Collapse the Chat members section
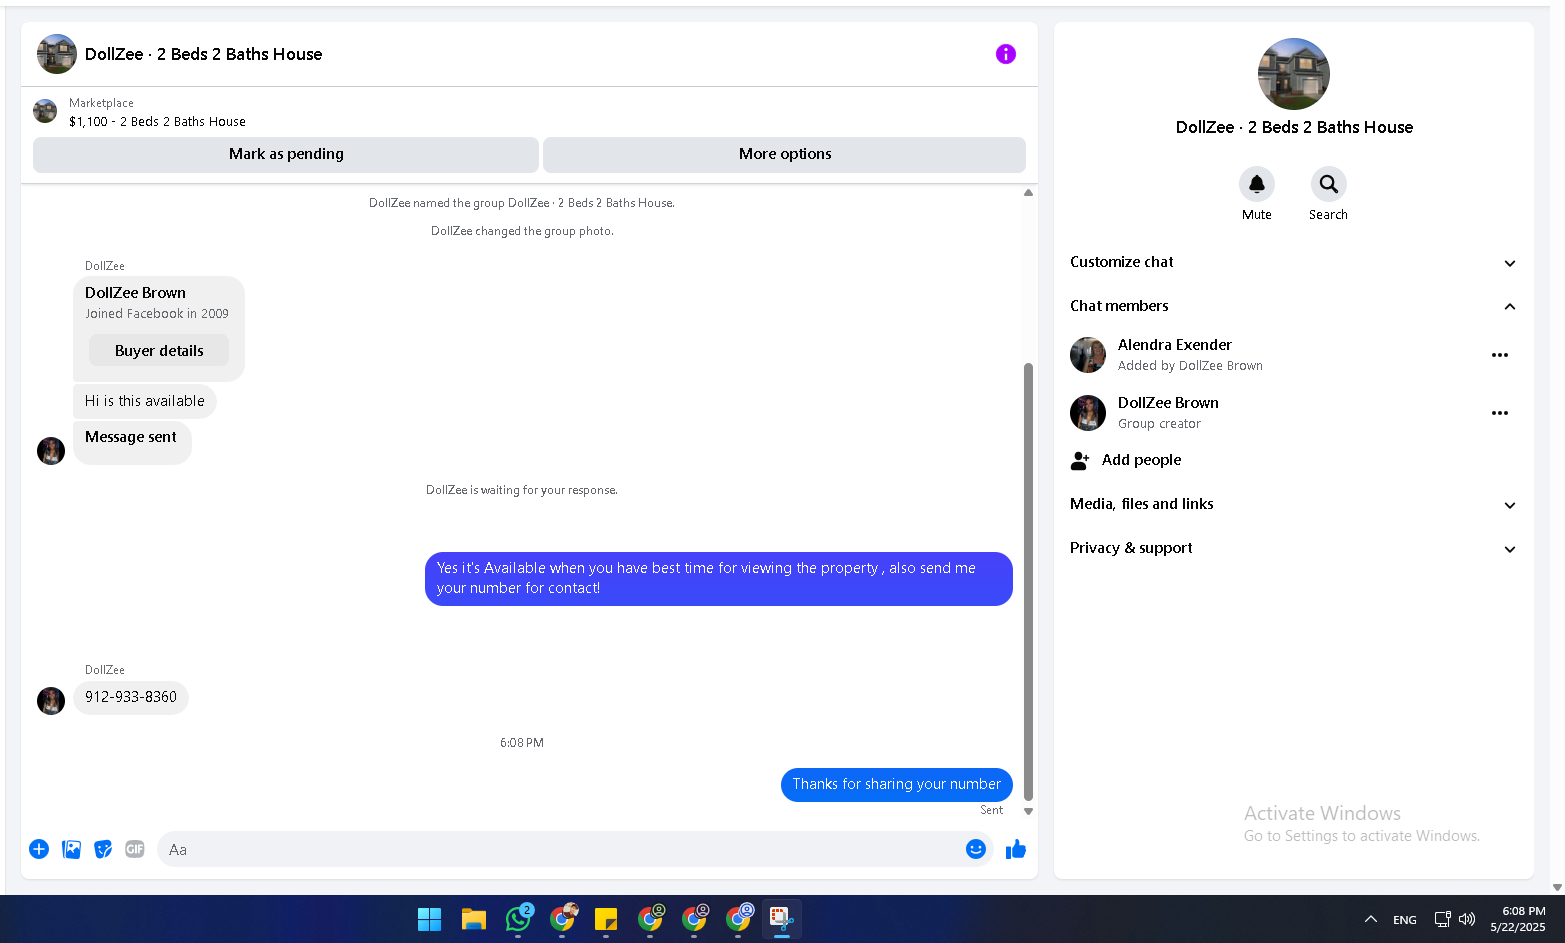The image size is (1565, 943). (1294, 306)
